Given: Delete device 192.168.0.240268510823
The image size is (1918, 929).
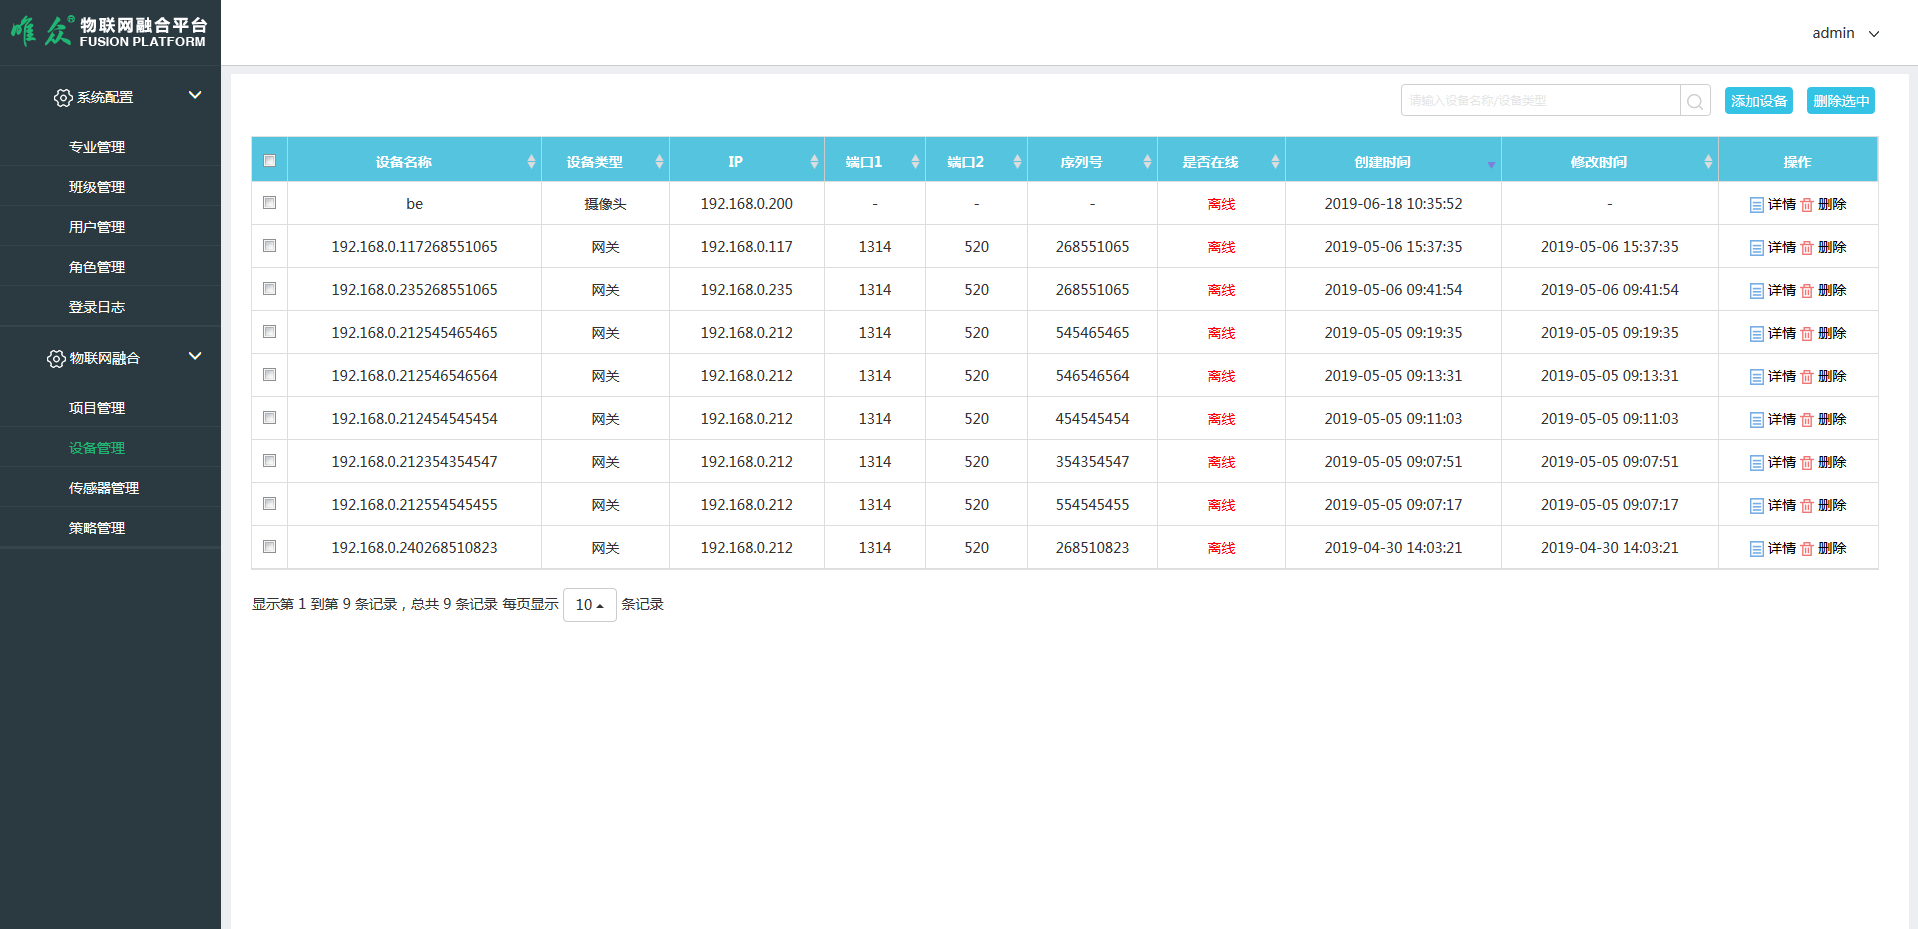Looking at the screenshot, I should click(1824, 548).
